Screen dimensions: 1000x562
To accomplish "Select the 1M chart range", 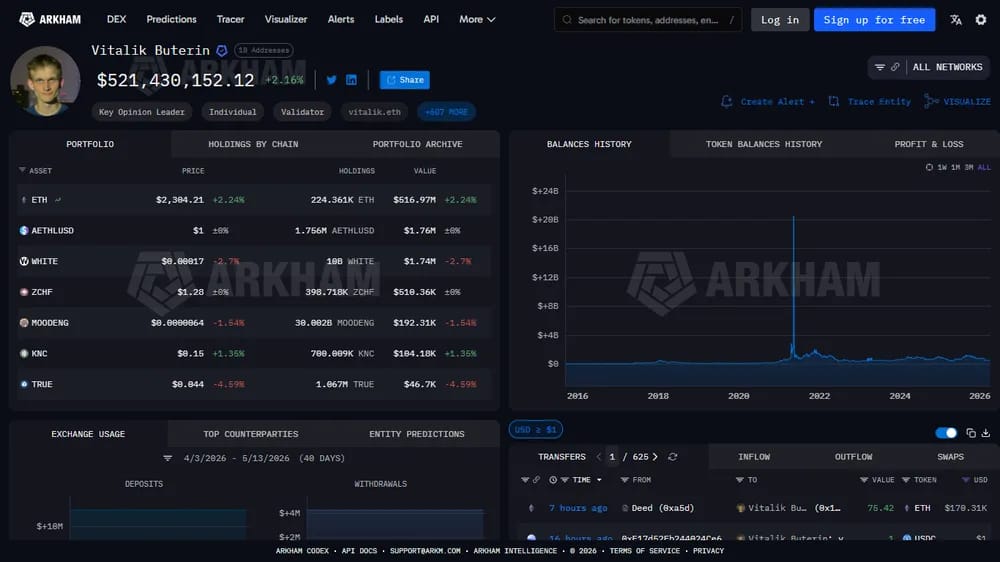I will 955,167.
